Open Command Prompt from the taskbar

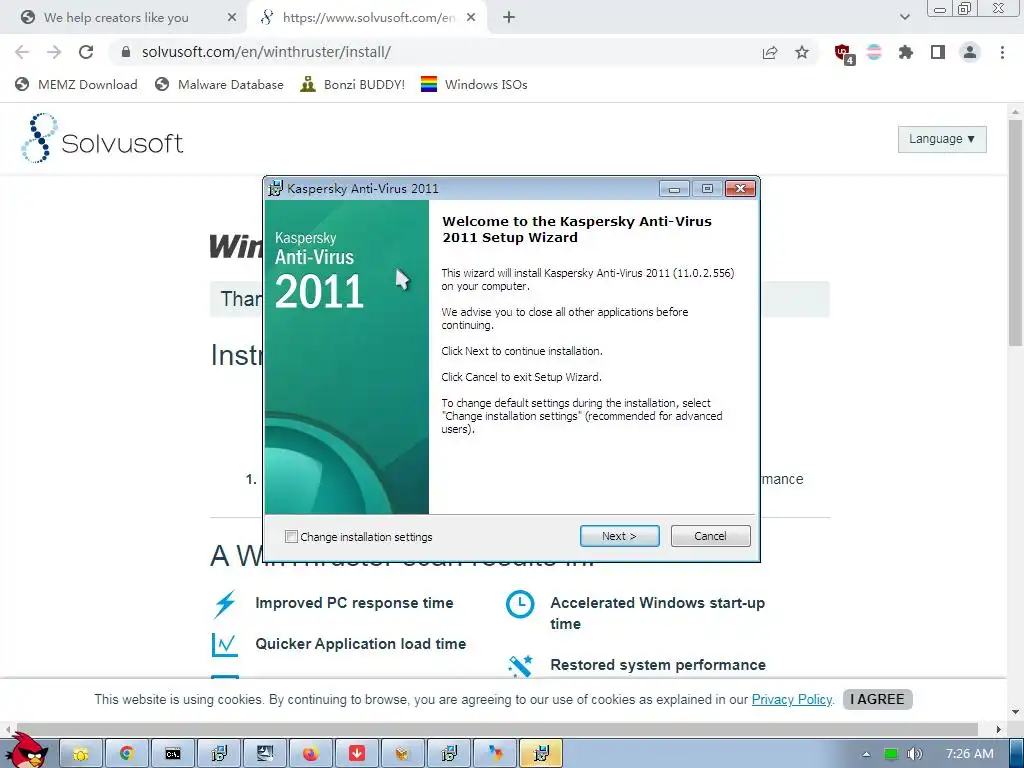[x=172, y=754]
